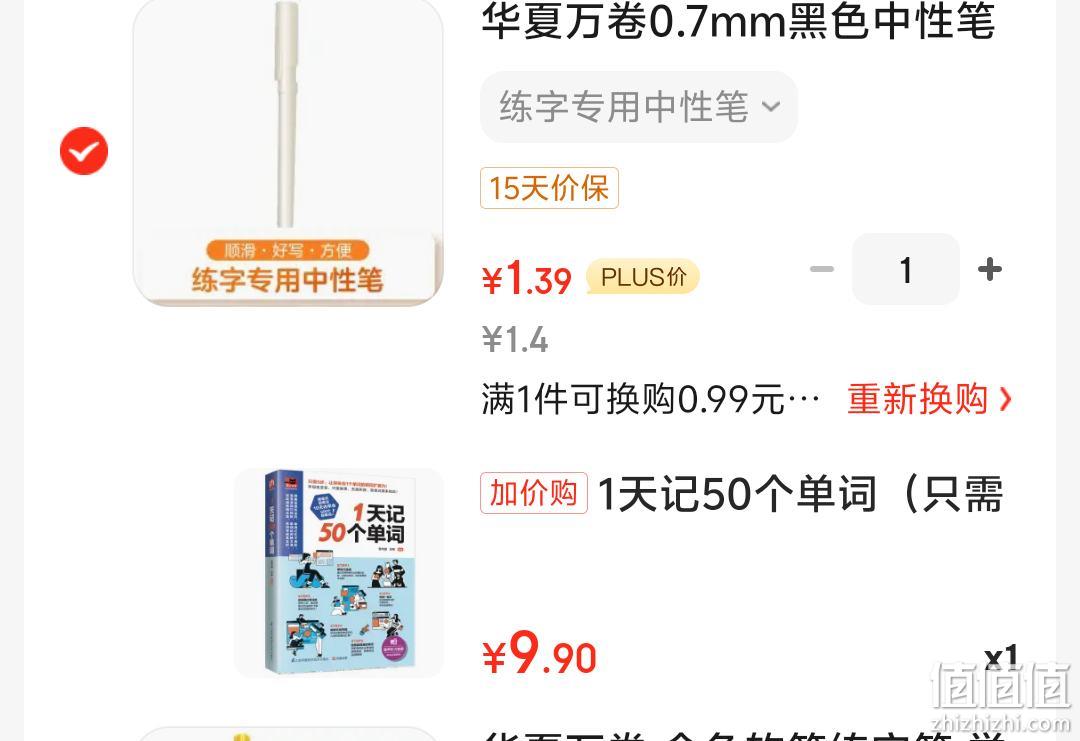This screenshot has width=1080, height=741.
Task: Tap the 重新换购 link
Action: click(917, 399)
